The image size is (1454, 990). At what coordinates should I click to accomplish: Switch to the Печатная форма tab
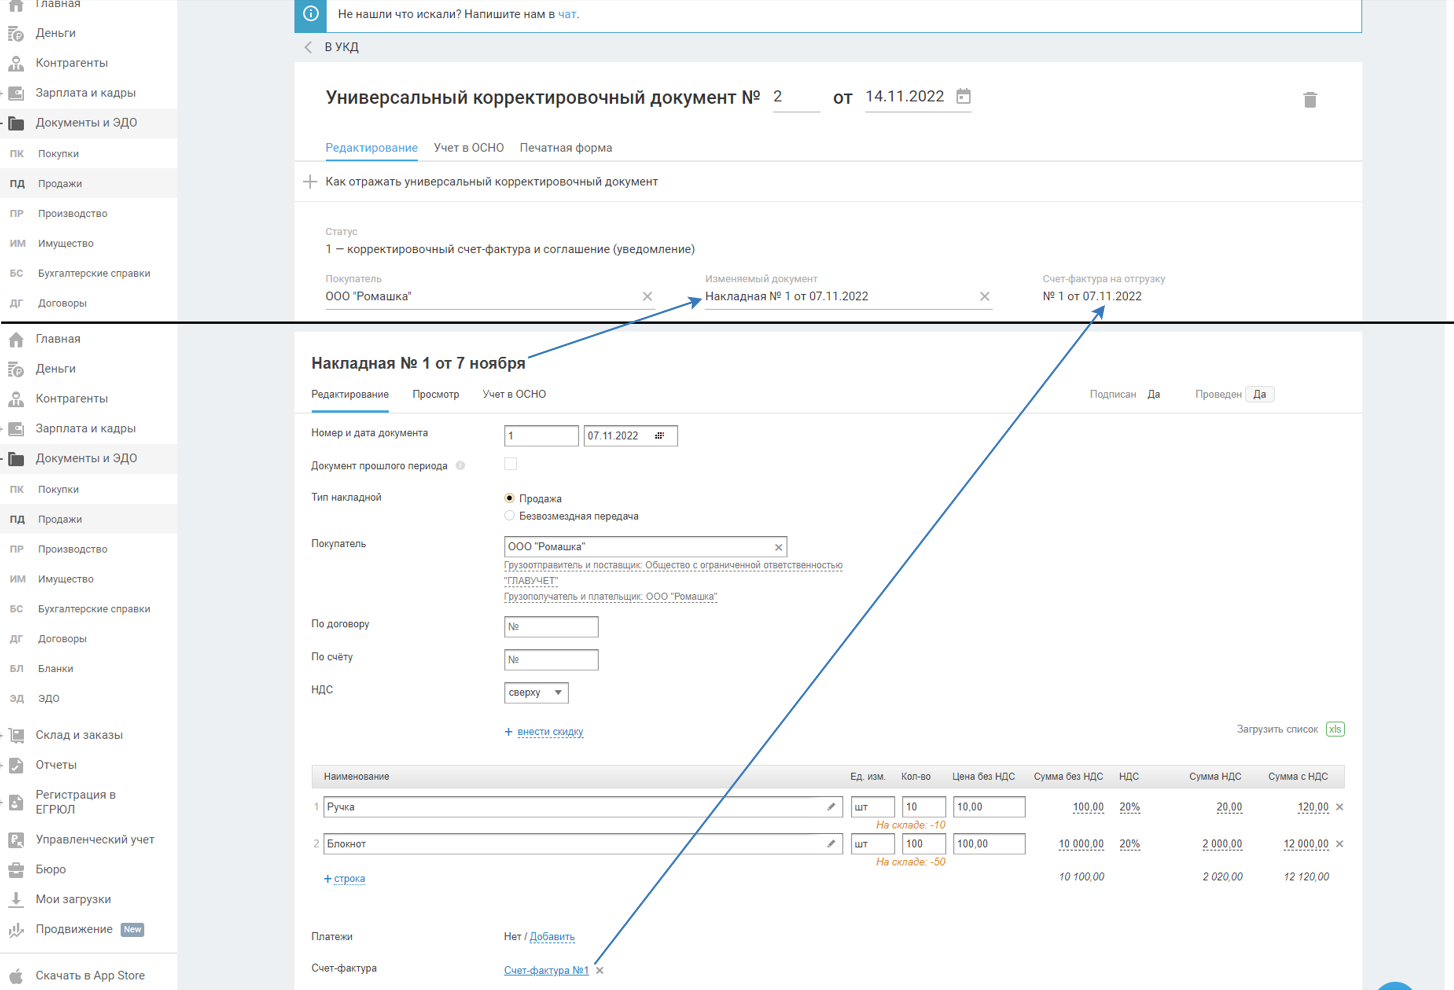coord(565,148)
